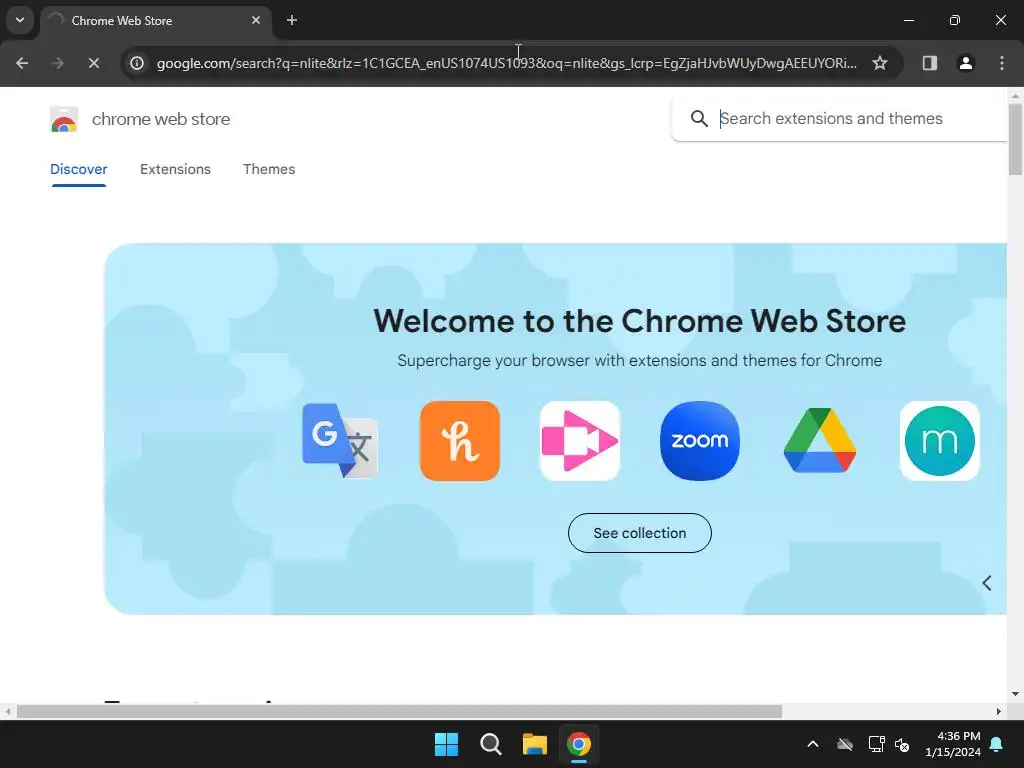Go forward using the browser forward arrow

coord(57,63)
